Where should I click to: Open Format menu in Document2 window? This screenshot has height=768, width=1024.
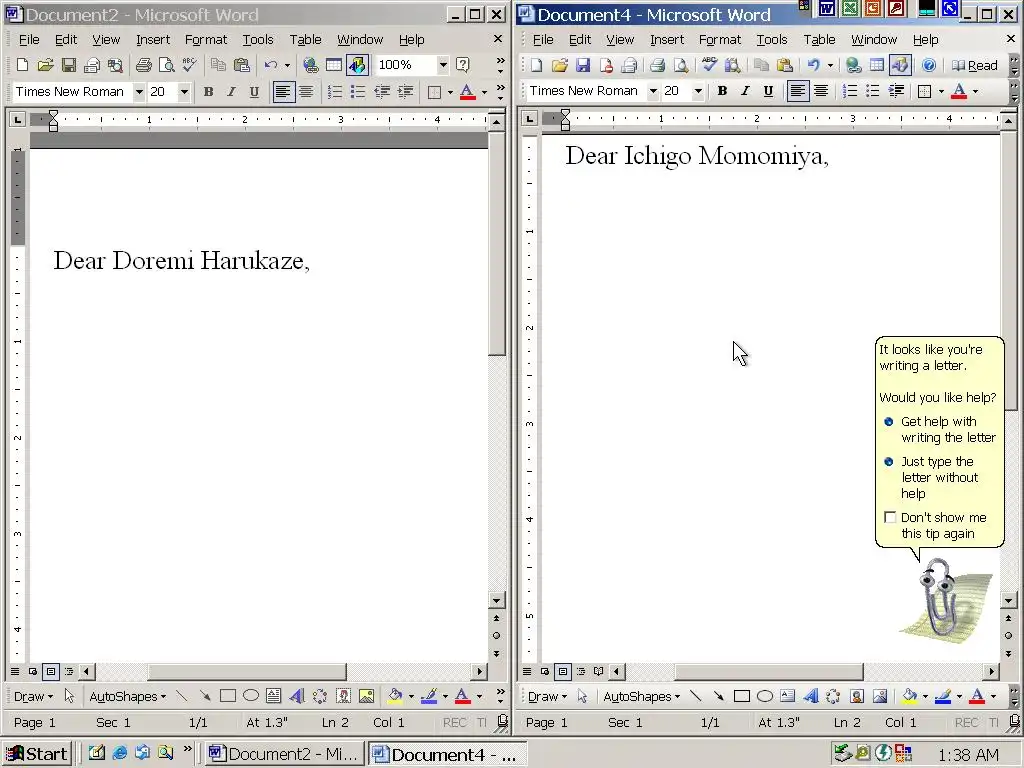(x=206, y=40)
